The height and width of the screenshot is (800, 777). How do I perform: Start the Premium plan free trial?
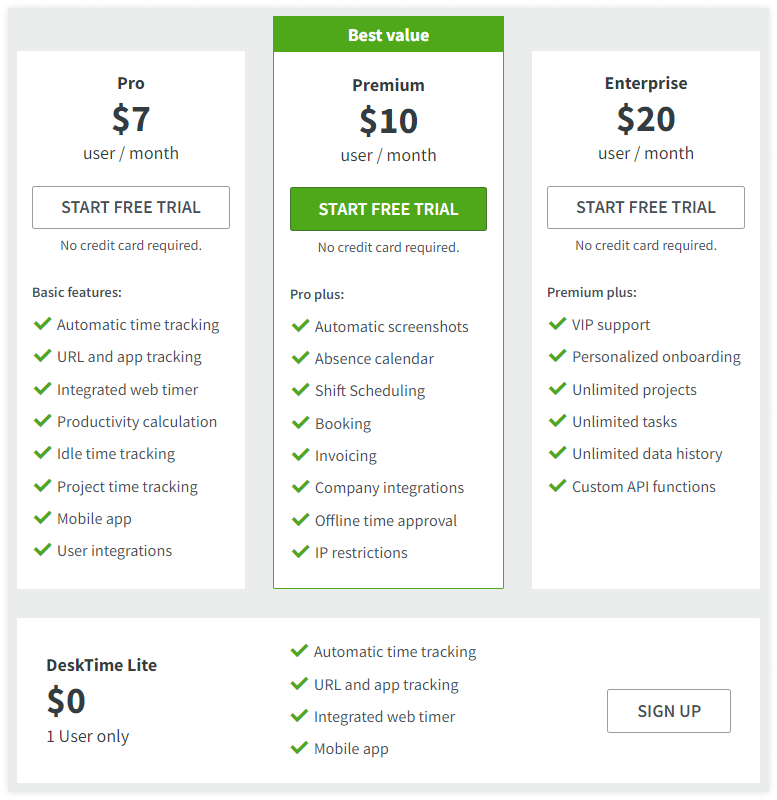click(388, 209)
